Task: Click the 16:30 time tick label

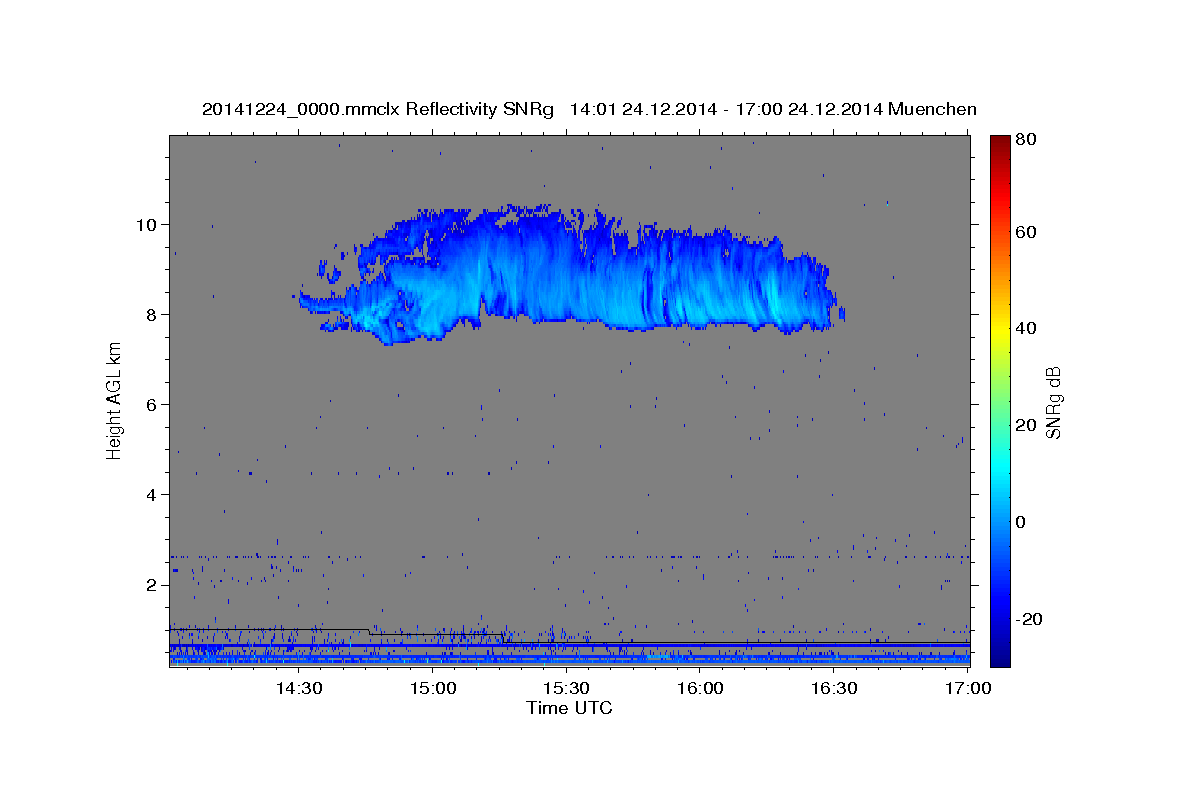Action: 833,688
